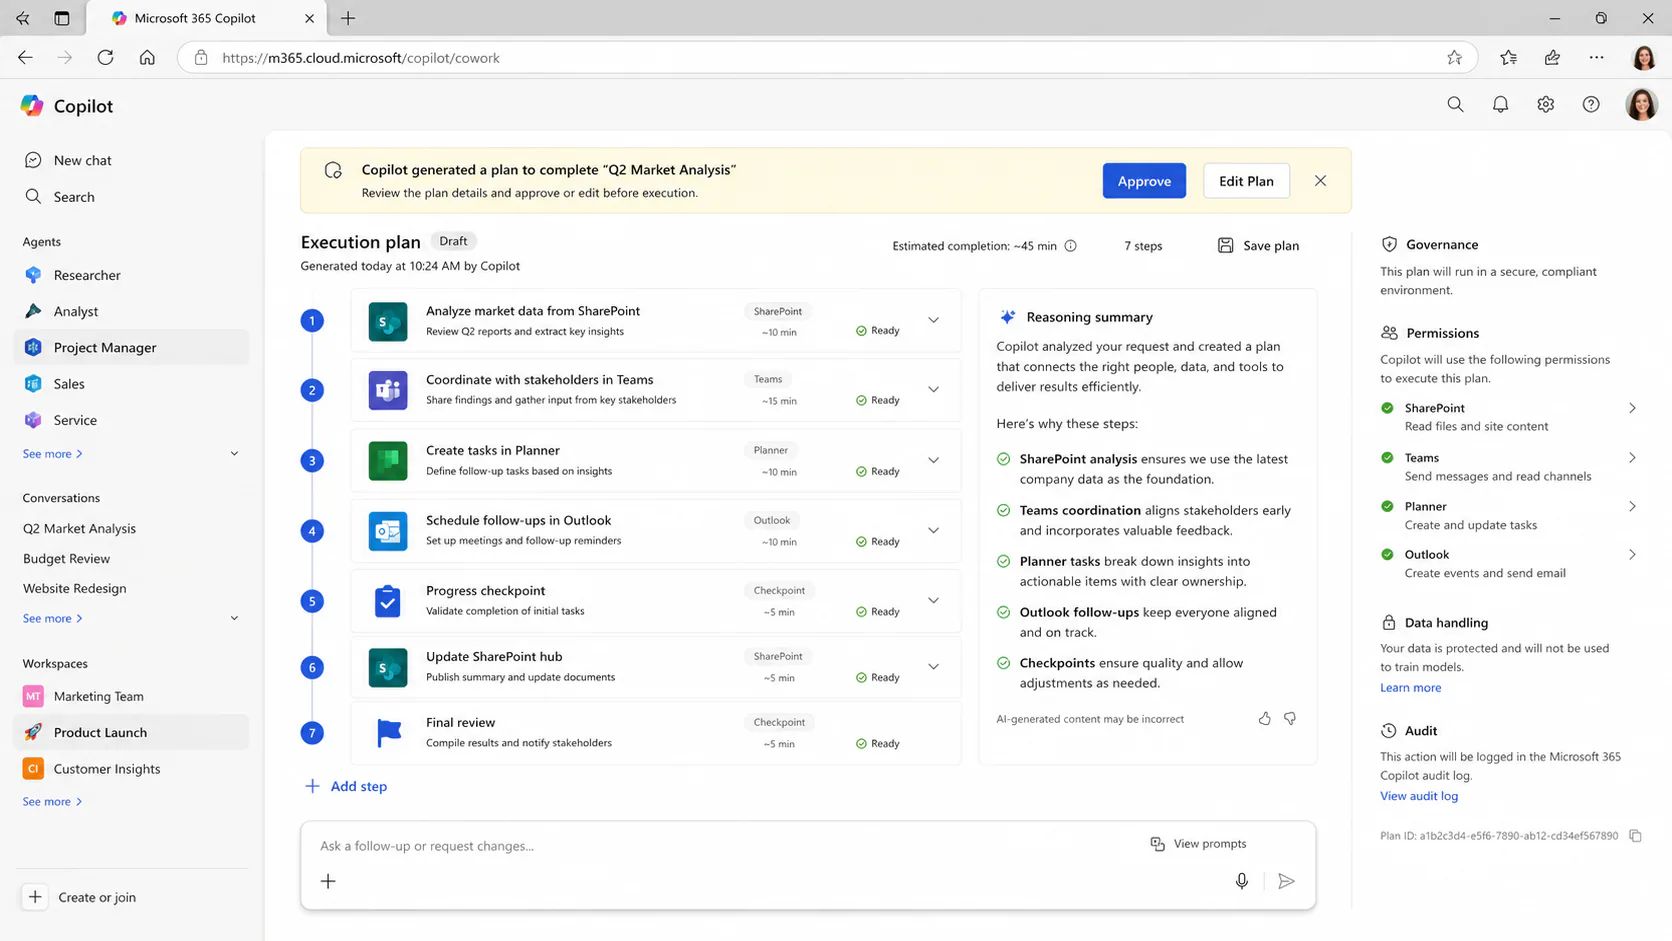Click the SharePoint icon on Analyze market data step

tap(388, 321)
